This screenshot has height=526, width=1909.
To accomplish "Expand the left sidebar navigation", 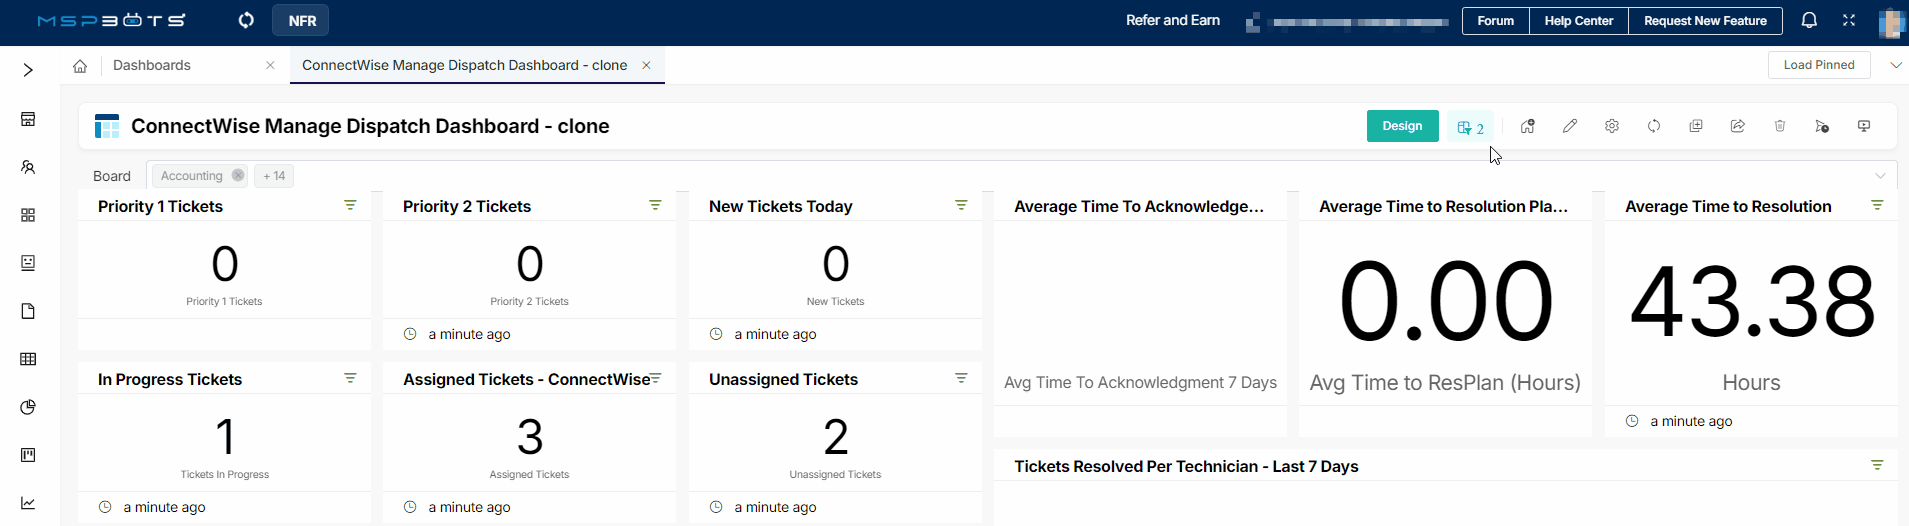I will [28, 70].
